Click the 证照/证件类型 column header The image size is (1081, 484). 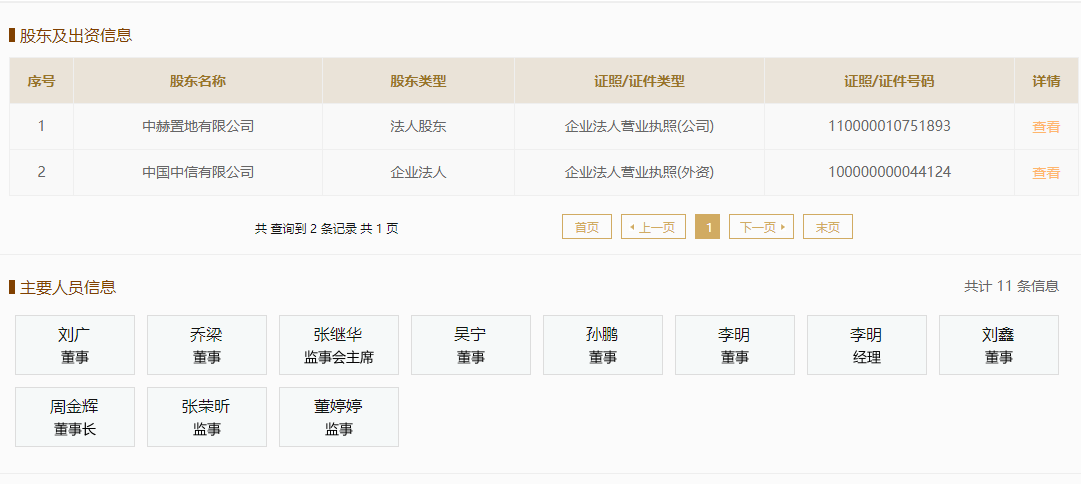click(x=639, y=81)
